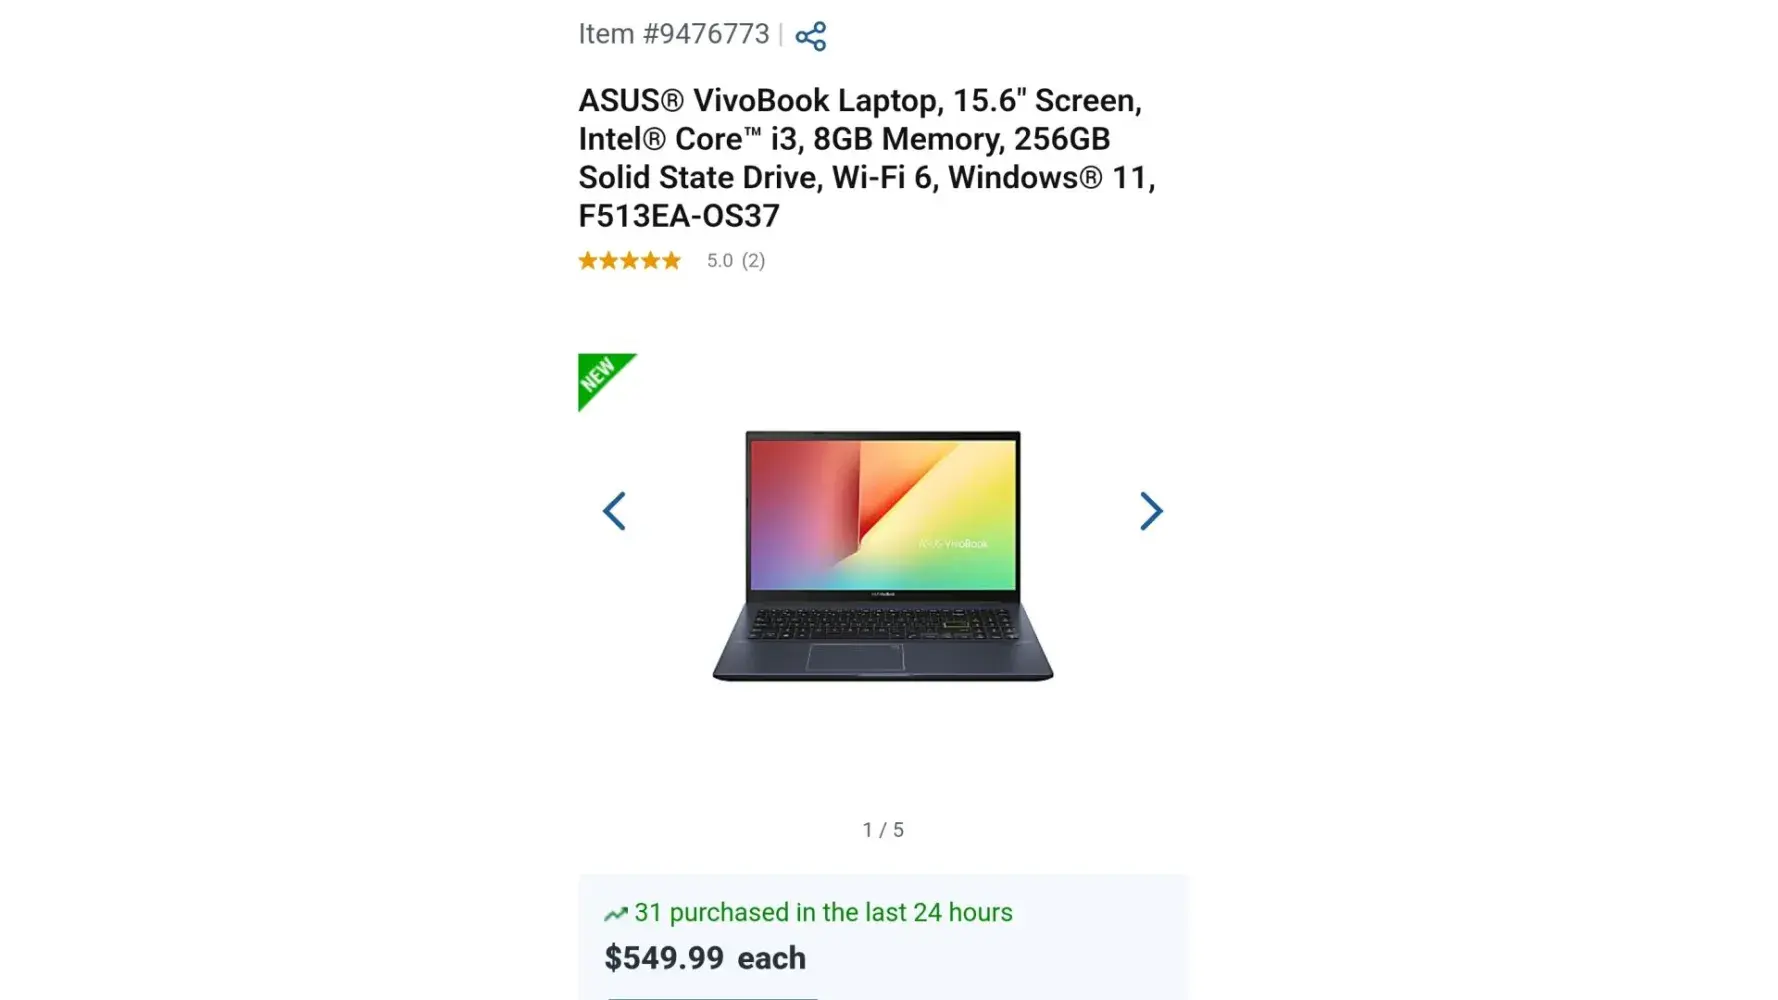
Task: Show the previous product image
Action: pyautogui.click(x=614, y=511)
